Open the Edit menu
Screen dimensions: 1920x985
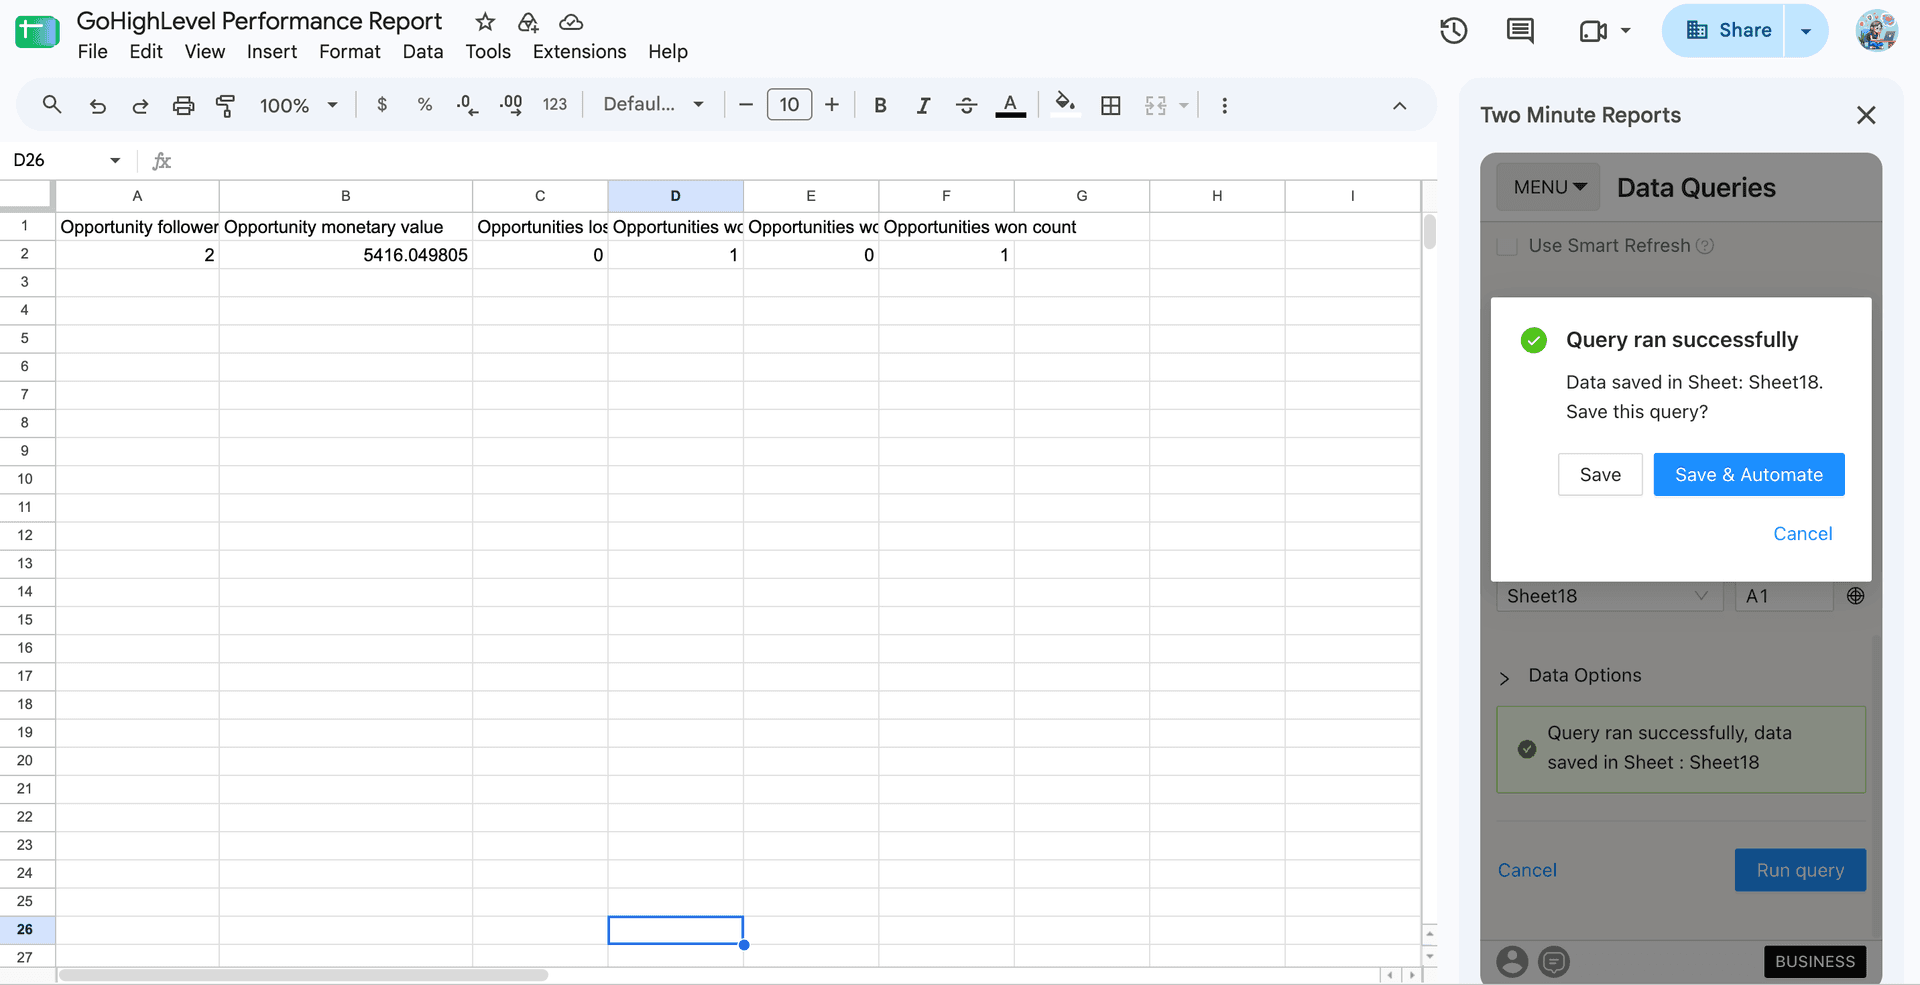pyautogui.click(x=146, y=52)
